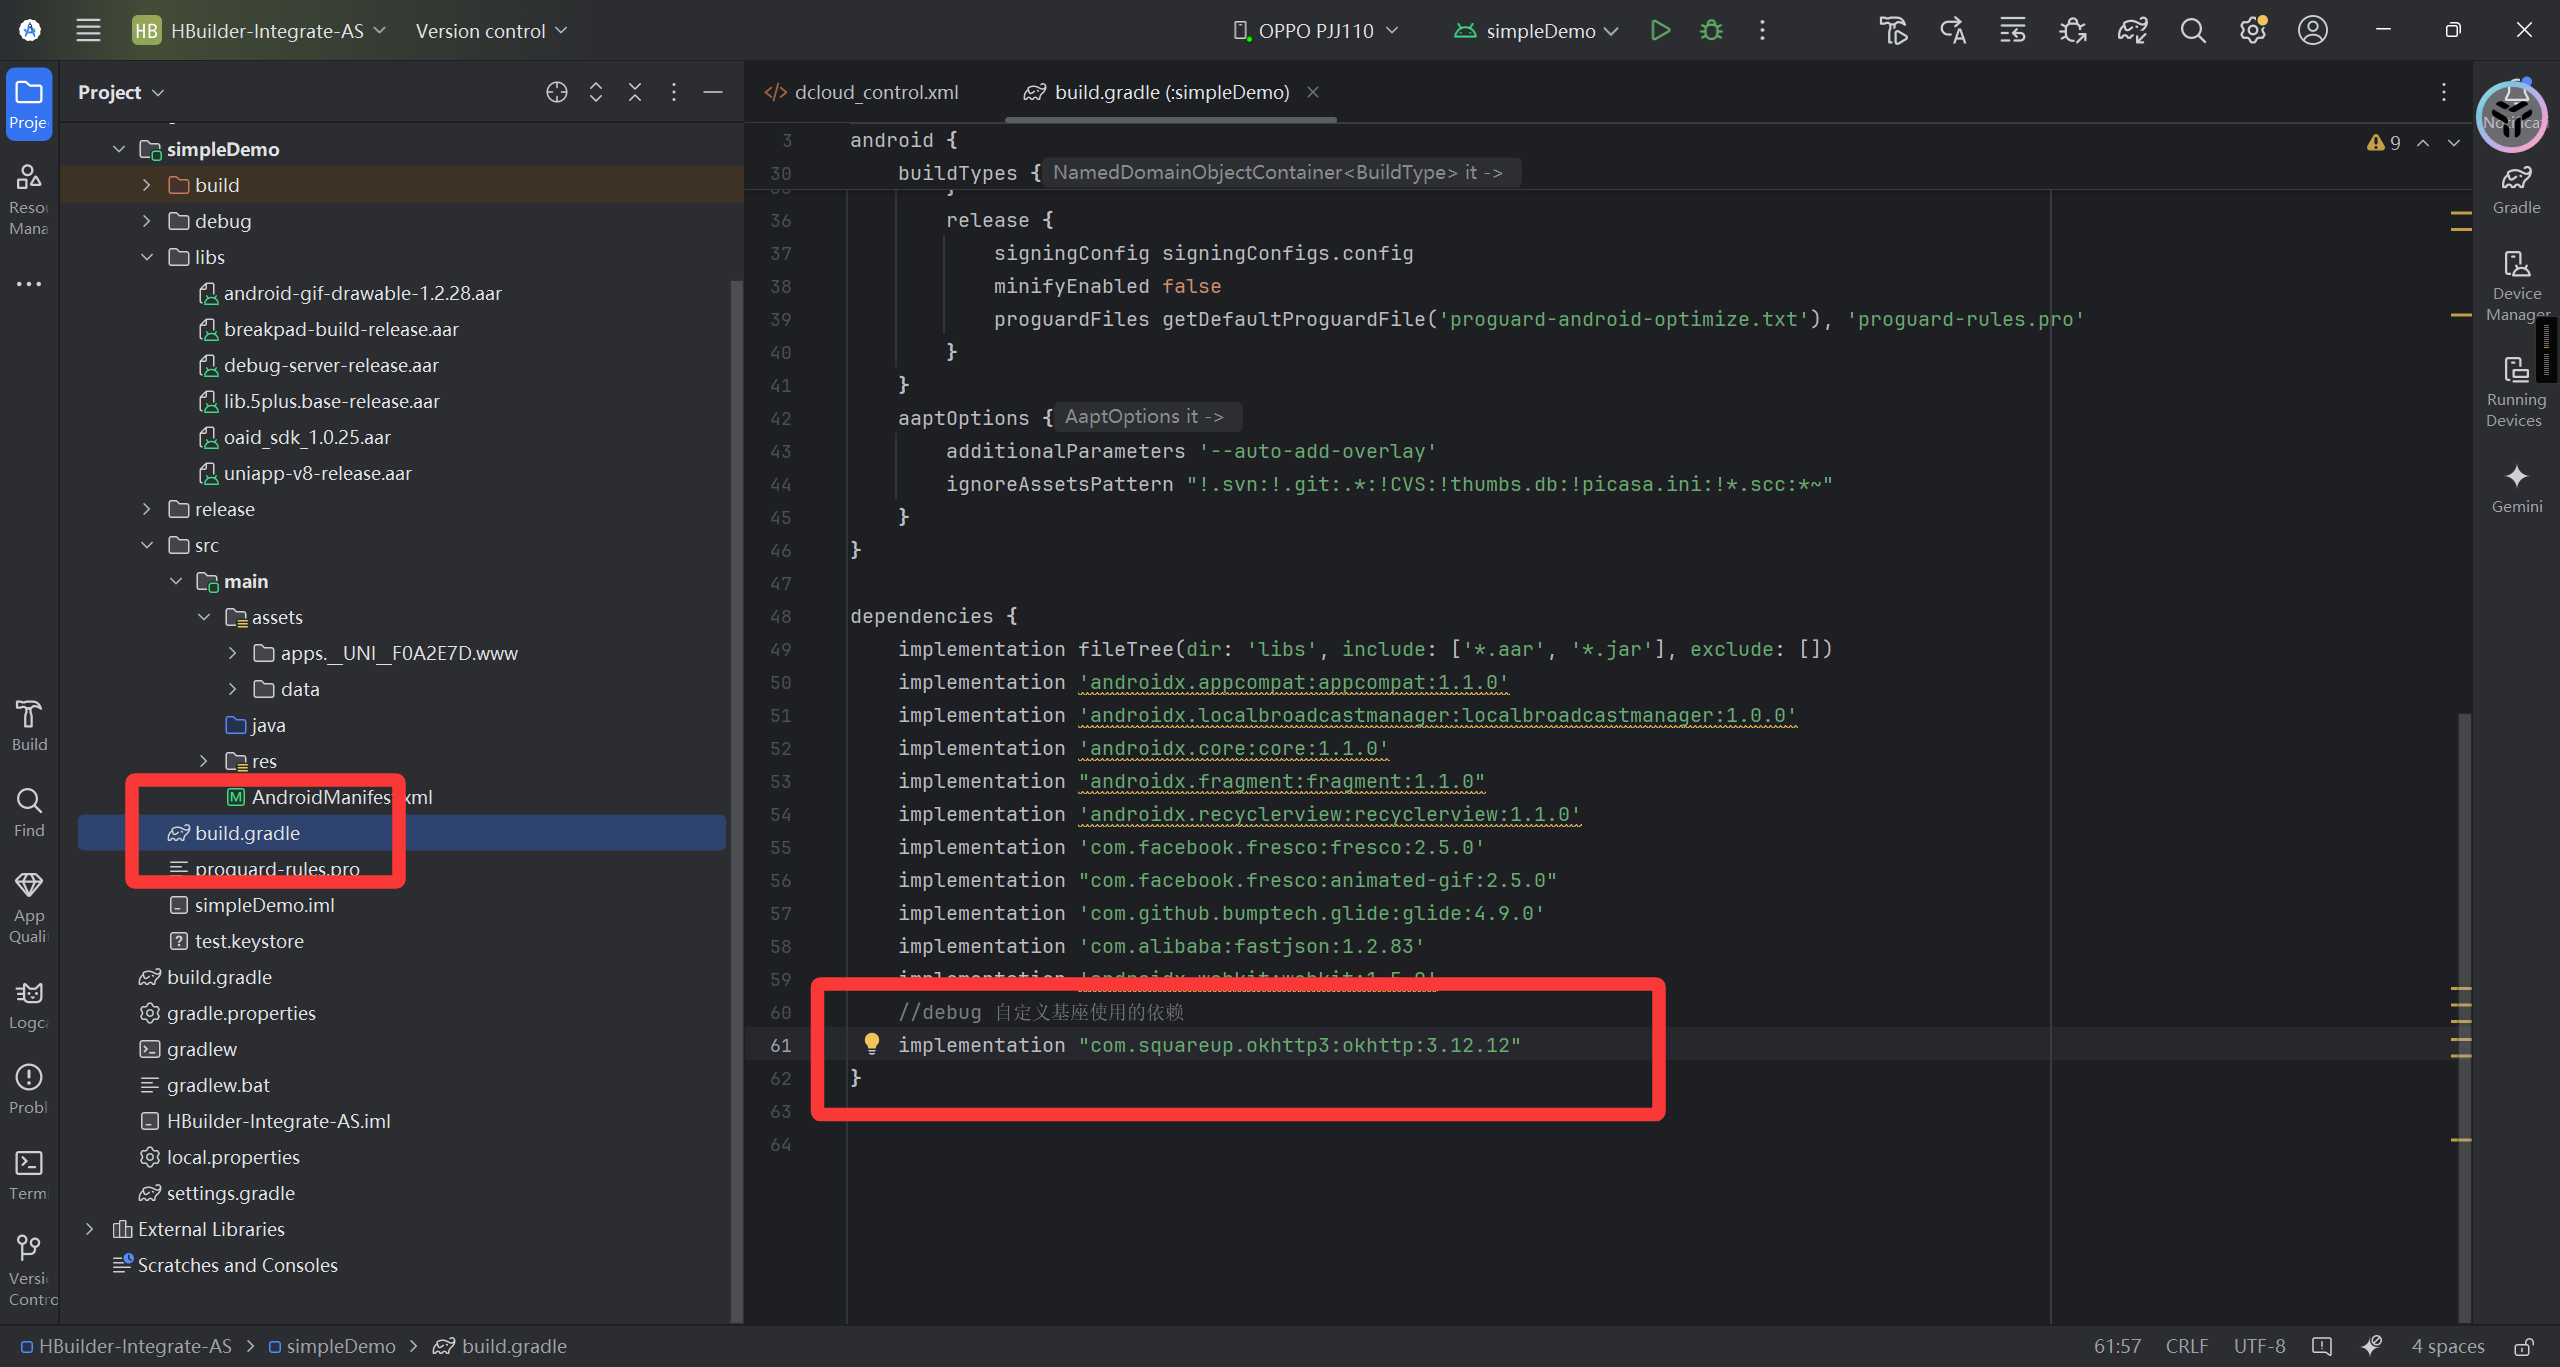The width and height of the screenshot is (2560, 1367).
Task: Click the 61:57 cursor position indicator
Action: tap(2117, 1346)
